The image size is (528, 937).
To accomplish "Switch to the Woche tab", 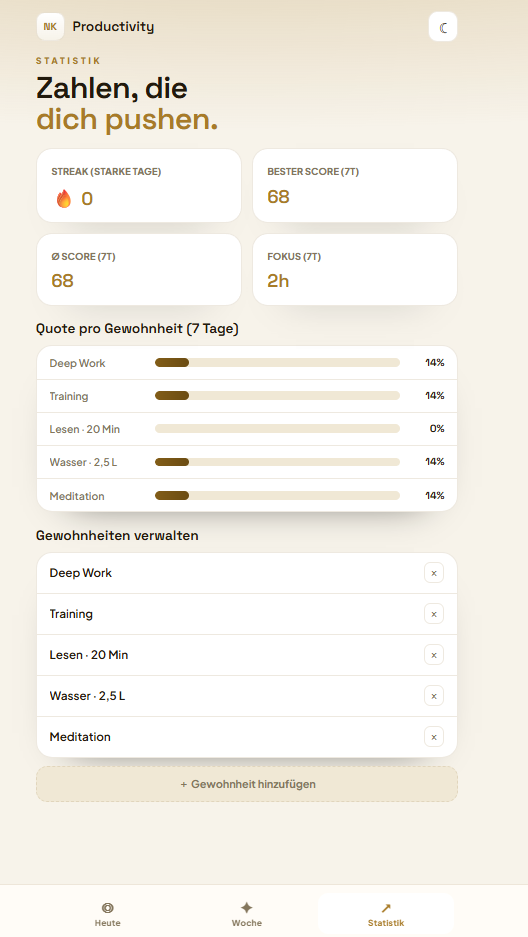I will pyautogui.click(x=247, y=914).
